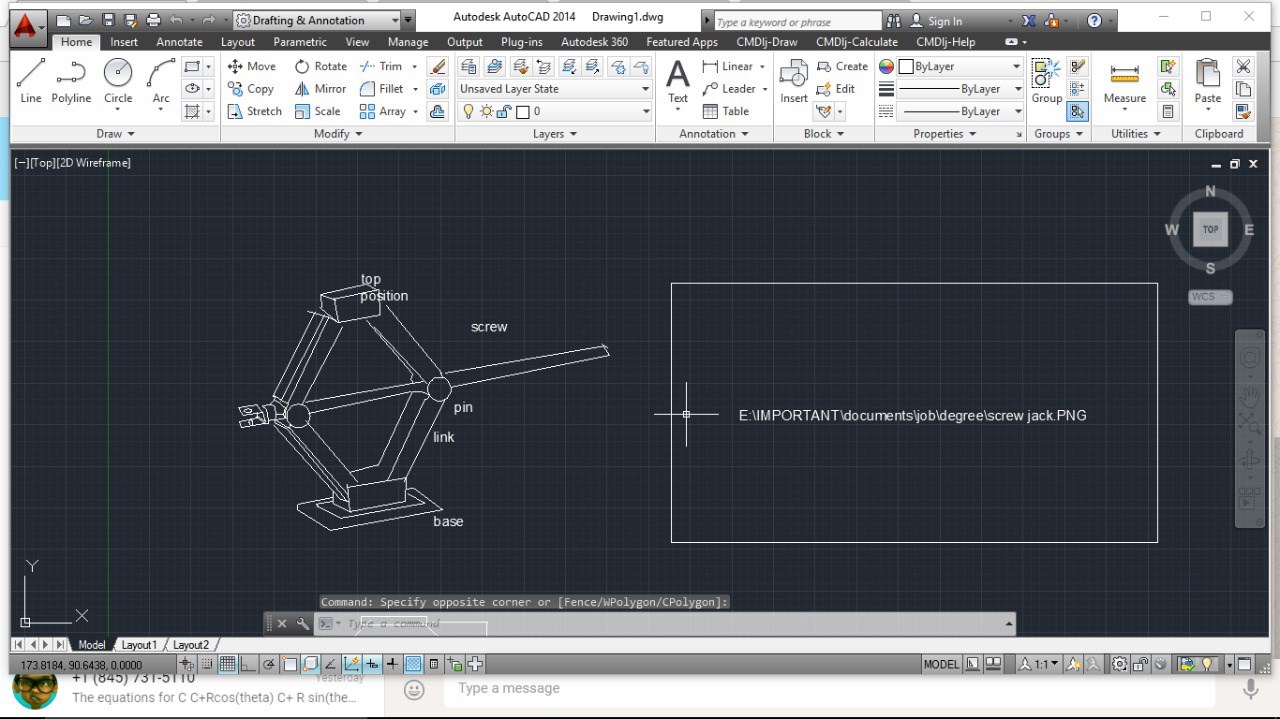Select the Fillet tool
1280x719 pixels.
click(x=386, y=88)
